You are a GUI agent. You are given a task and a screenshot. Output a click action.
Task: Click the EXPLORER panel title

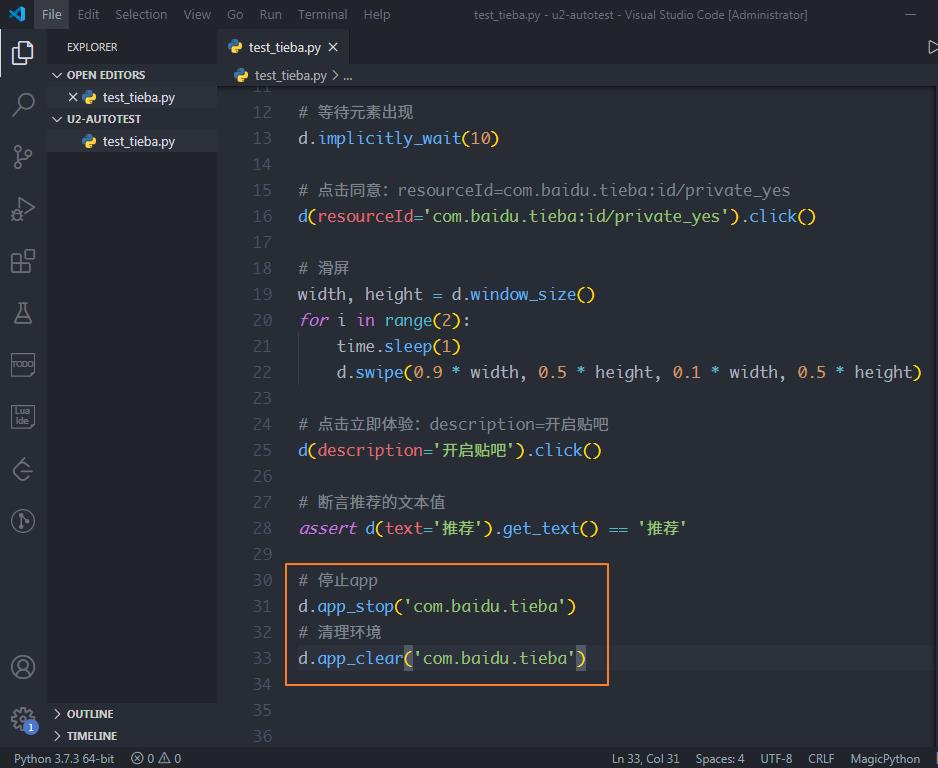tap(92, 47)
